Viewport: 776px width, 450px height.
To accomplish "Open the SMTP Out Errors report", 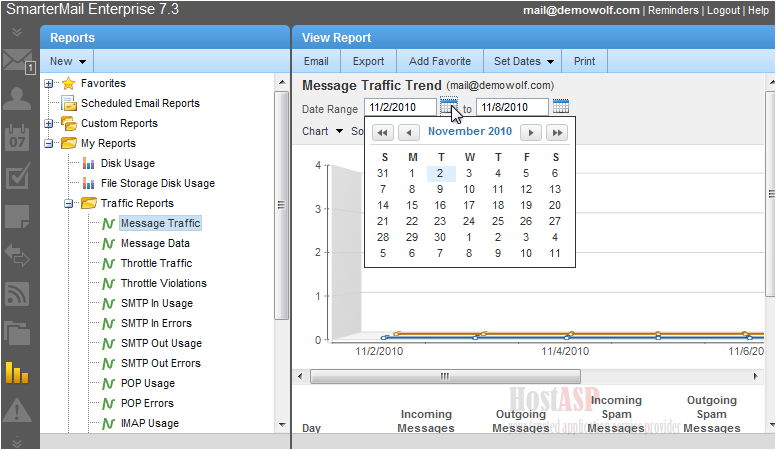I will tap(161, 363).
